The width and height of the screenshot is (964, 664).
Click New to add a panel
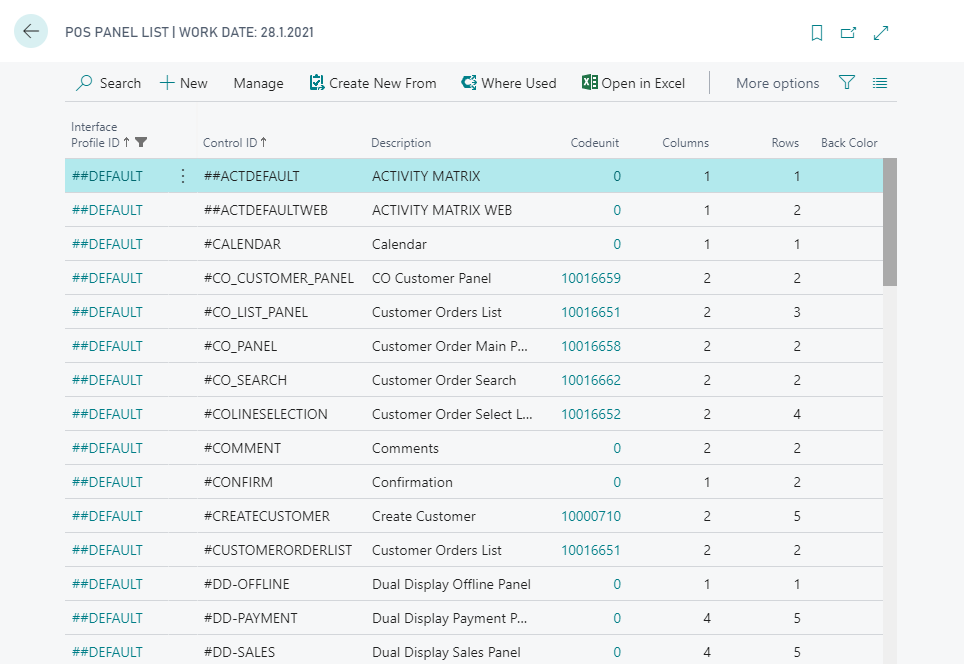click(x=184, y=83)
